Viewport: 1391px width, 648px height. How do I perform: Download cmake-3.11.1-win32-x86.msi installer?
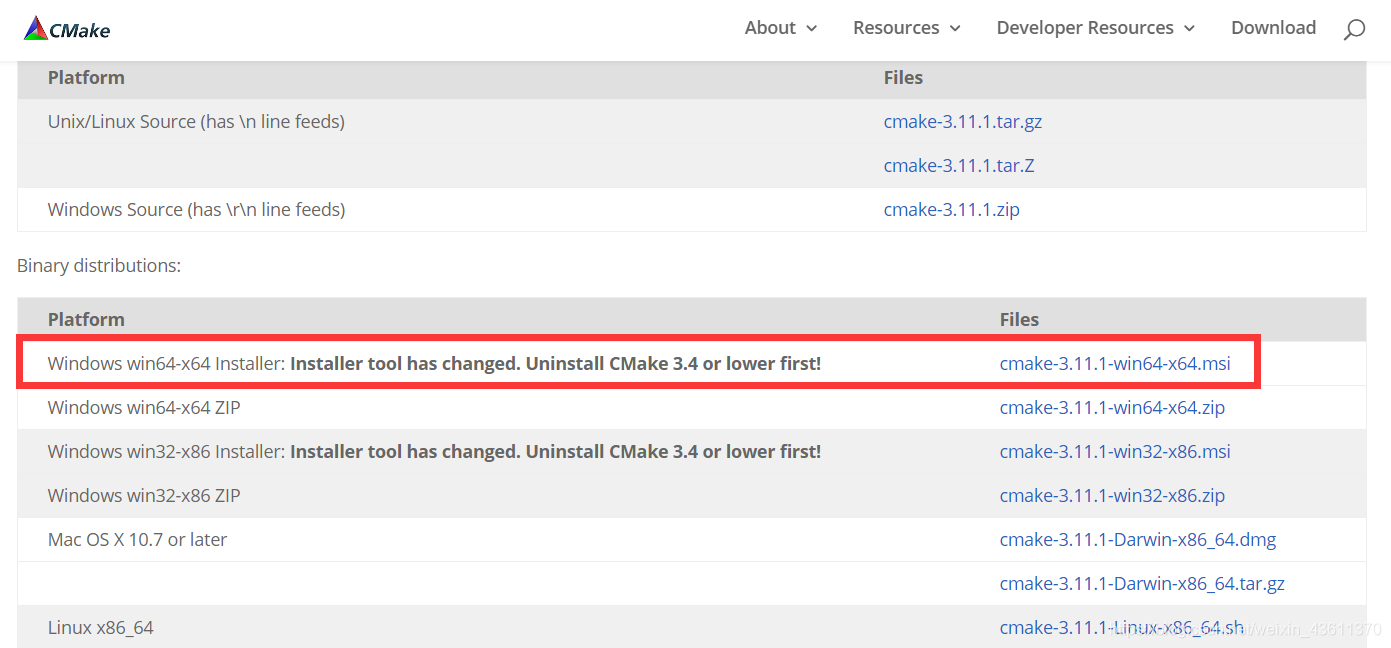click(1115, 452)
